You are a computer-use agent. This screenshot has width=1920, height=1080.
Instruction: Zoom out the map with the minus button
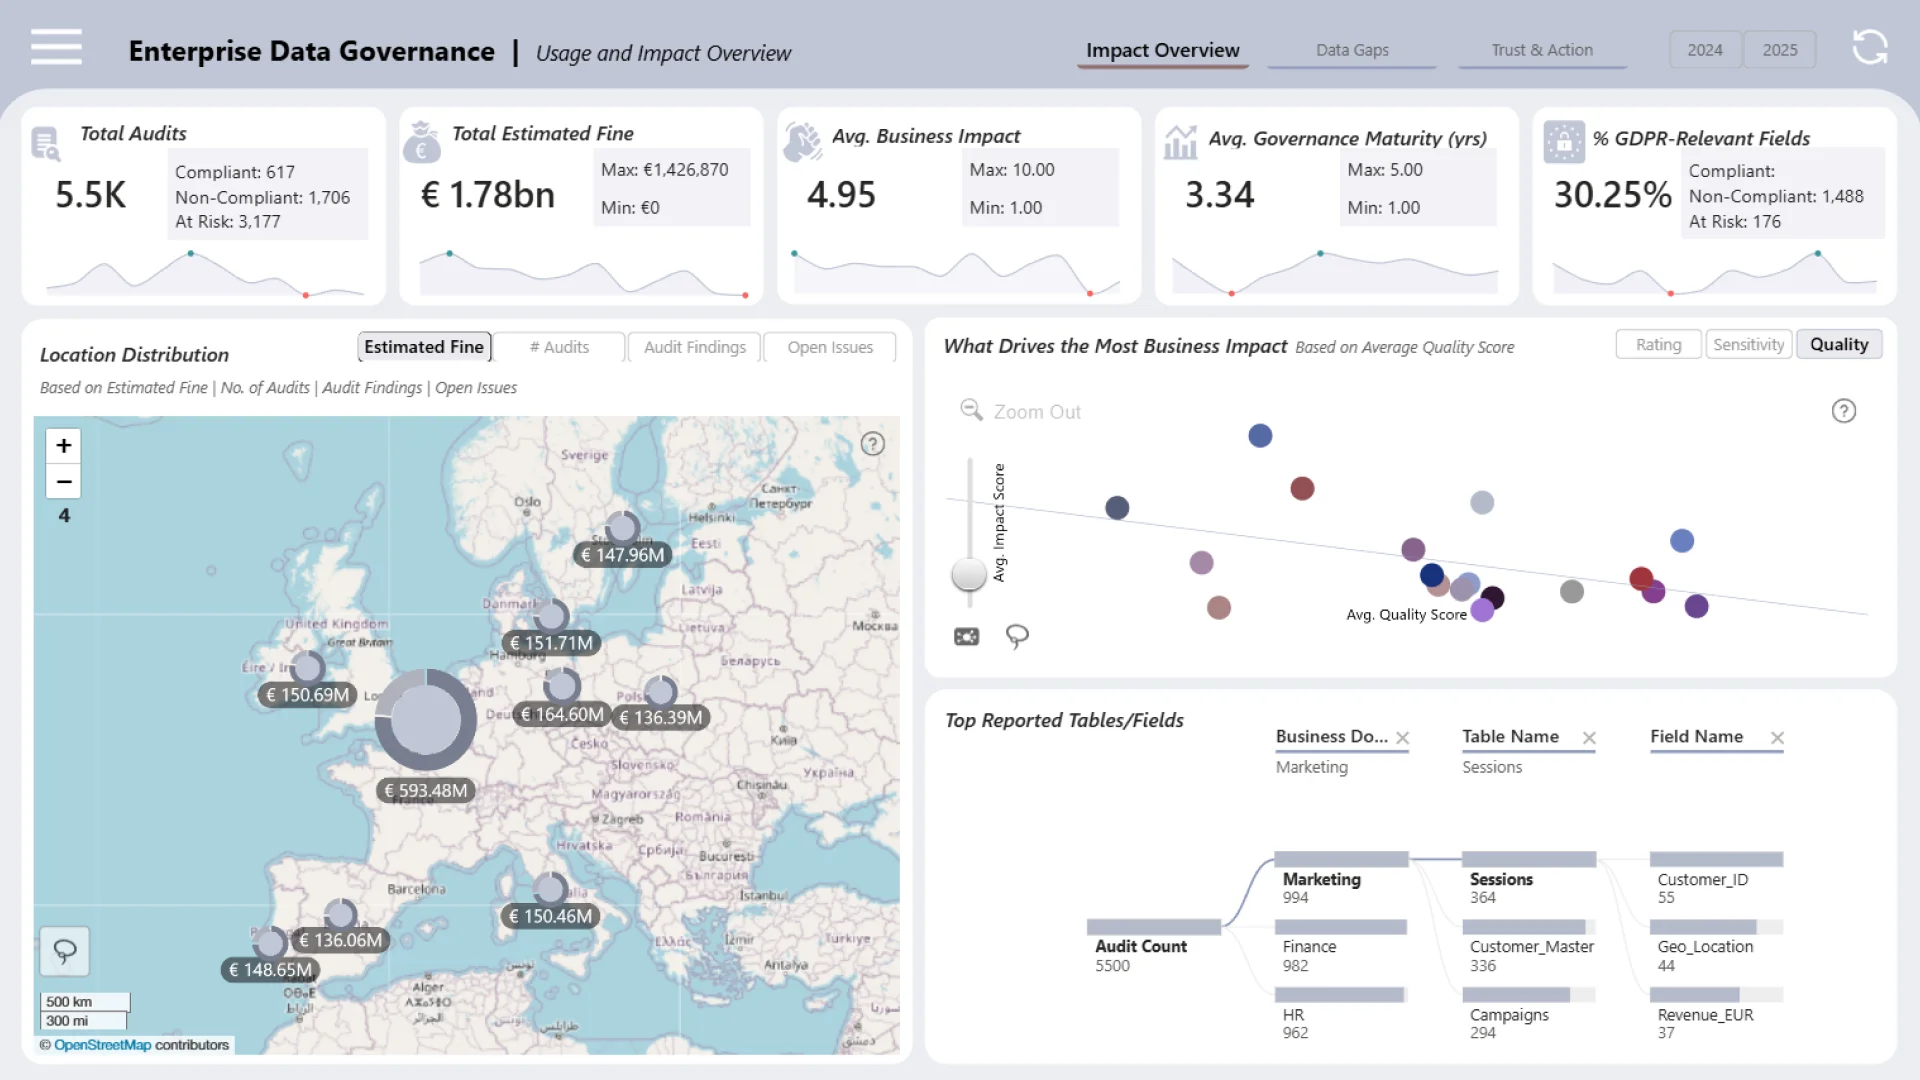64,482
